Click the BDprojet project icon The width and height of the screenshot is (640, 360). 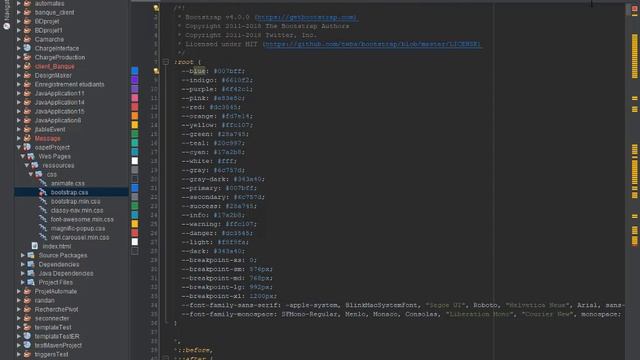[x=27, y=21]
